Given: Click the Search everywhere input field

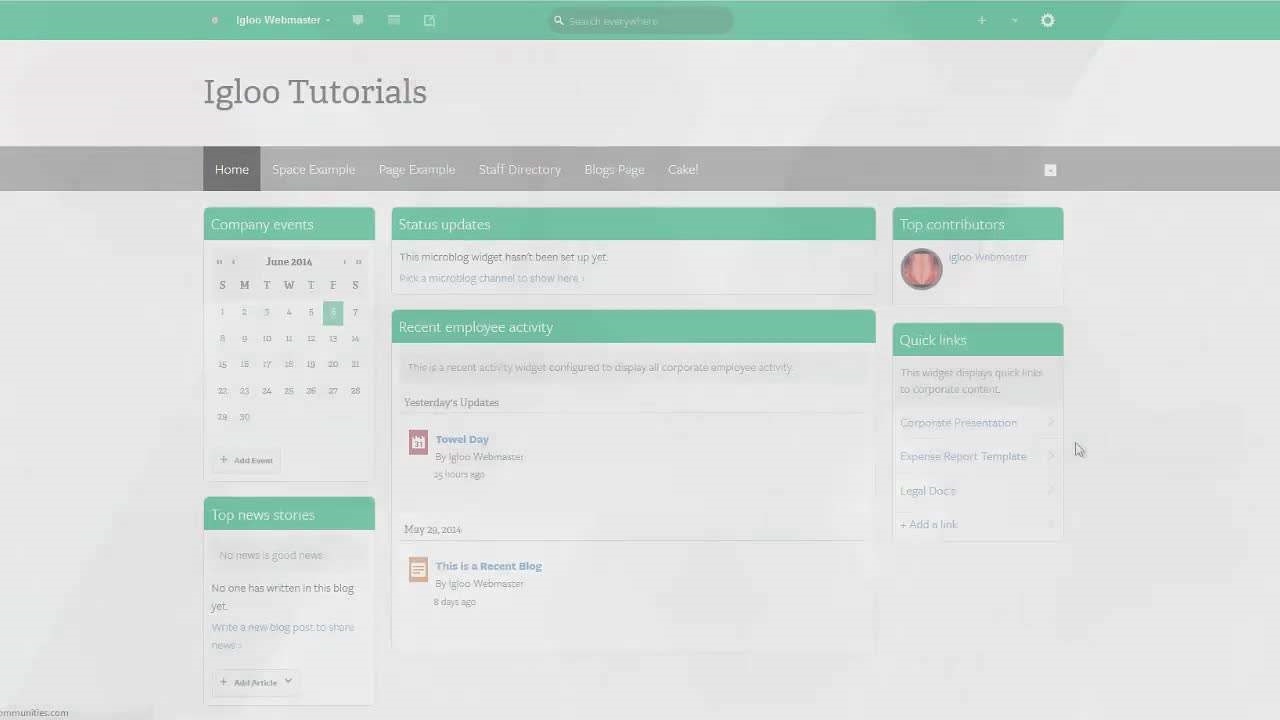Looking at the screenshot, I should coord(640,20).
